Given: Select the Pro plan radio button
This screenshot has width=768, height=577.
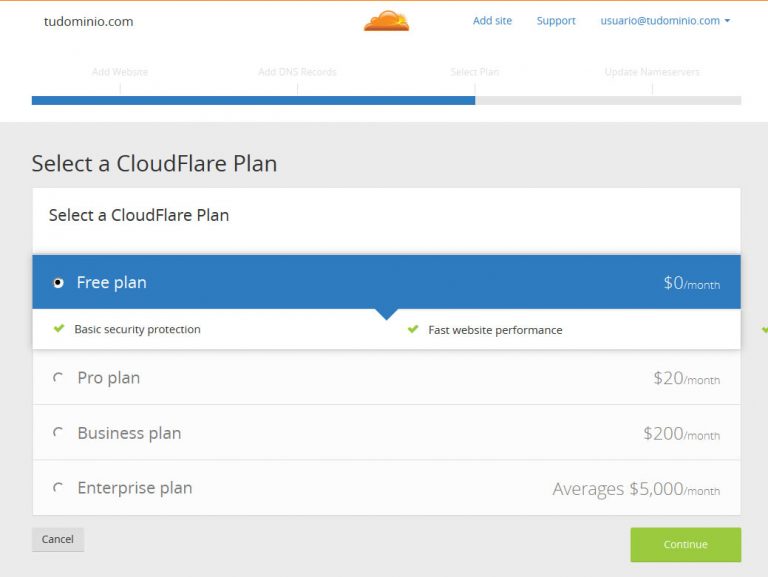Looking at the screenshot, I should 58,378.
